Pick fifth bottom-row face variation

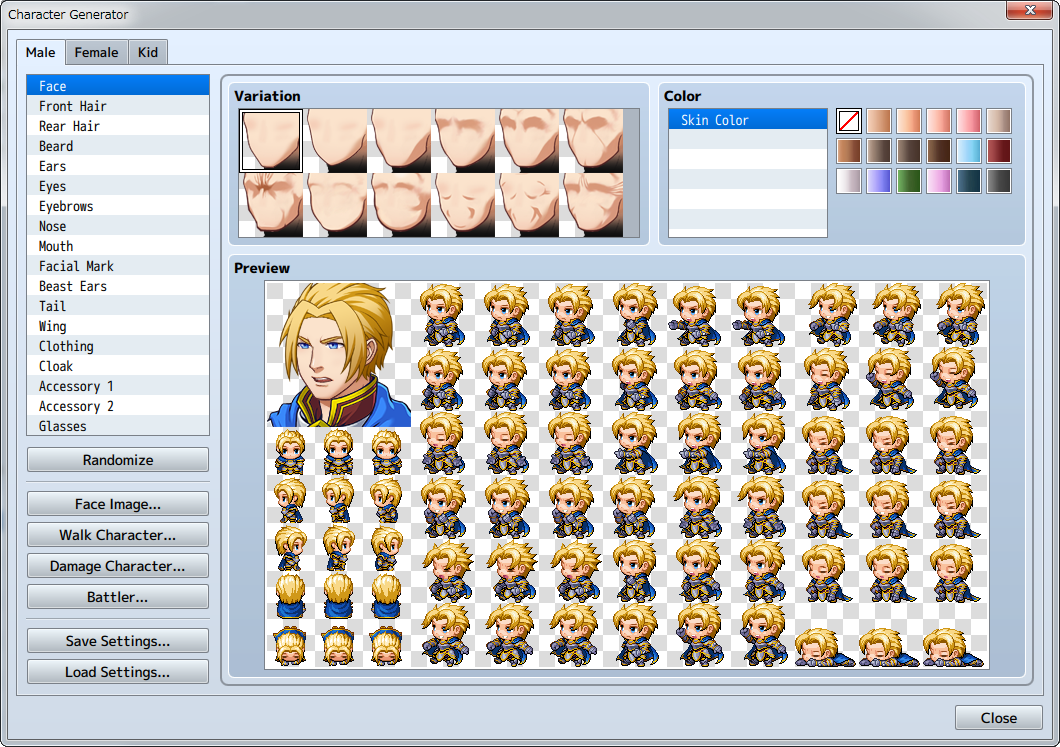click(527, 205)
